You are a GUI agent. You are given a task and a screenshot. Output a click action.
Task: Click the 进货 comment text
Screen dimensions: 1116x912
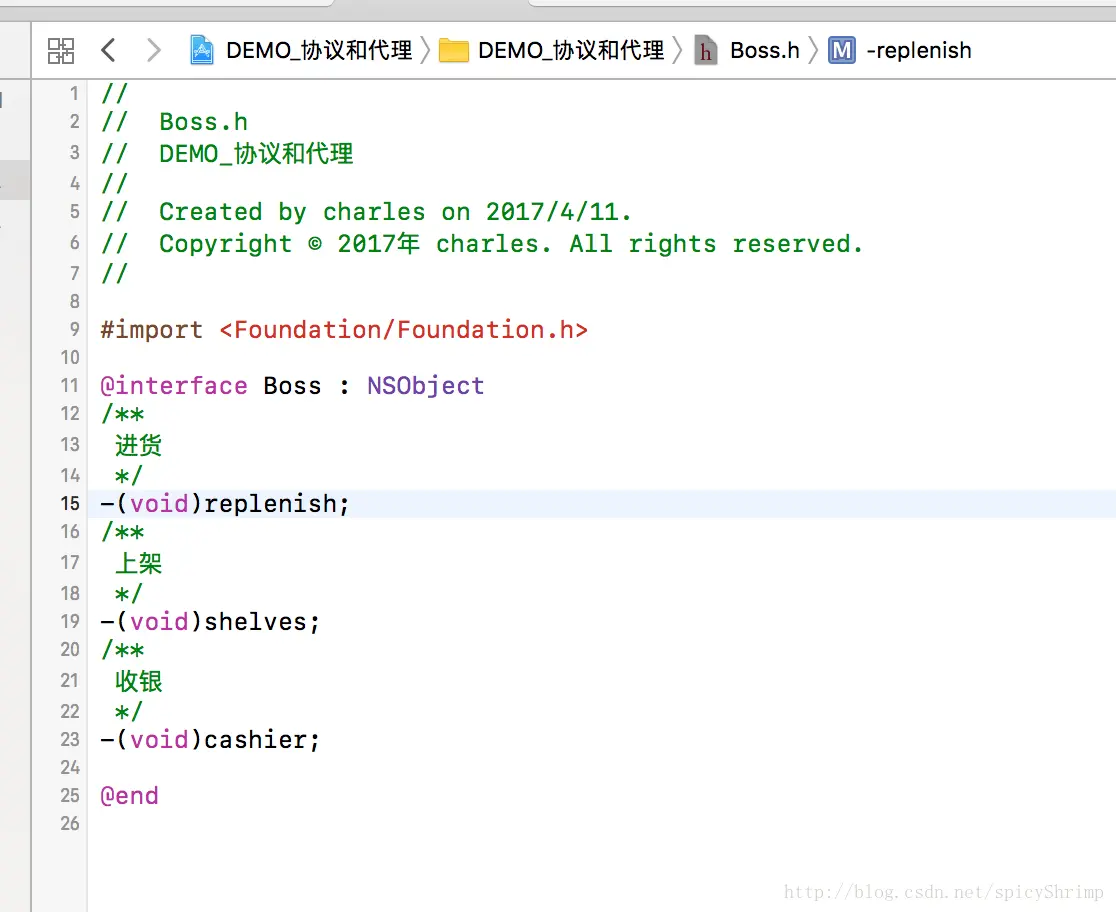(139, 445)
